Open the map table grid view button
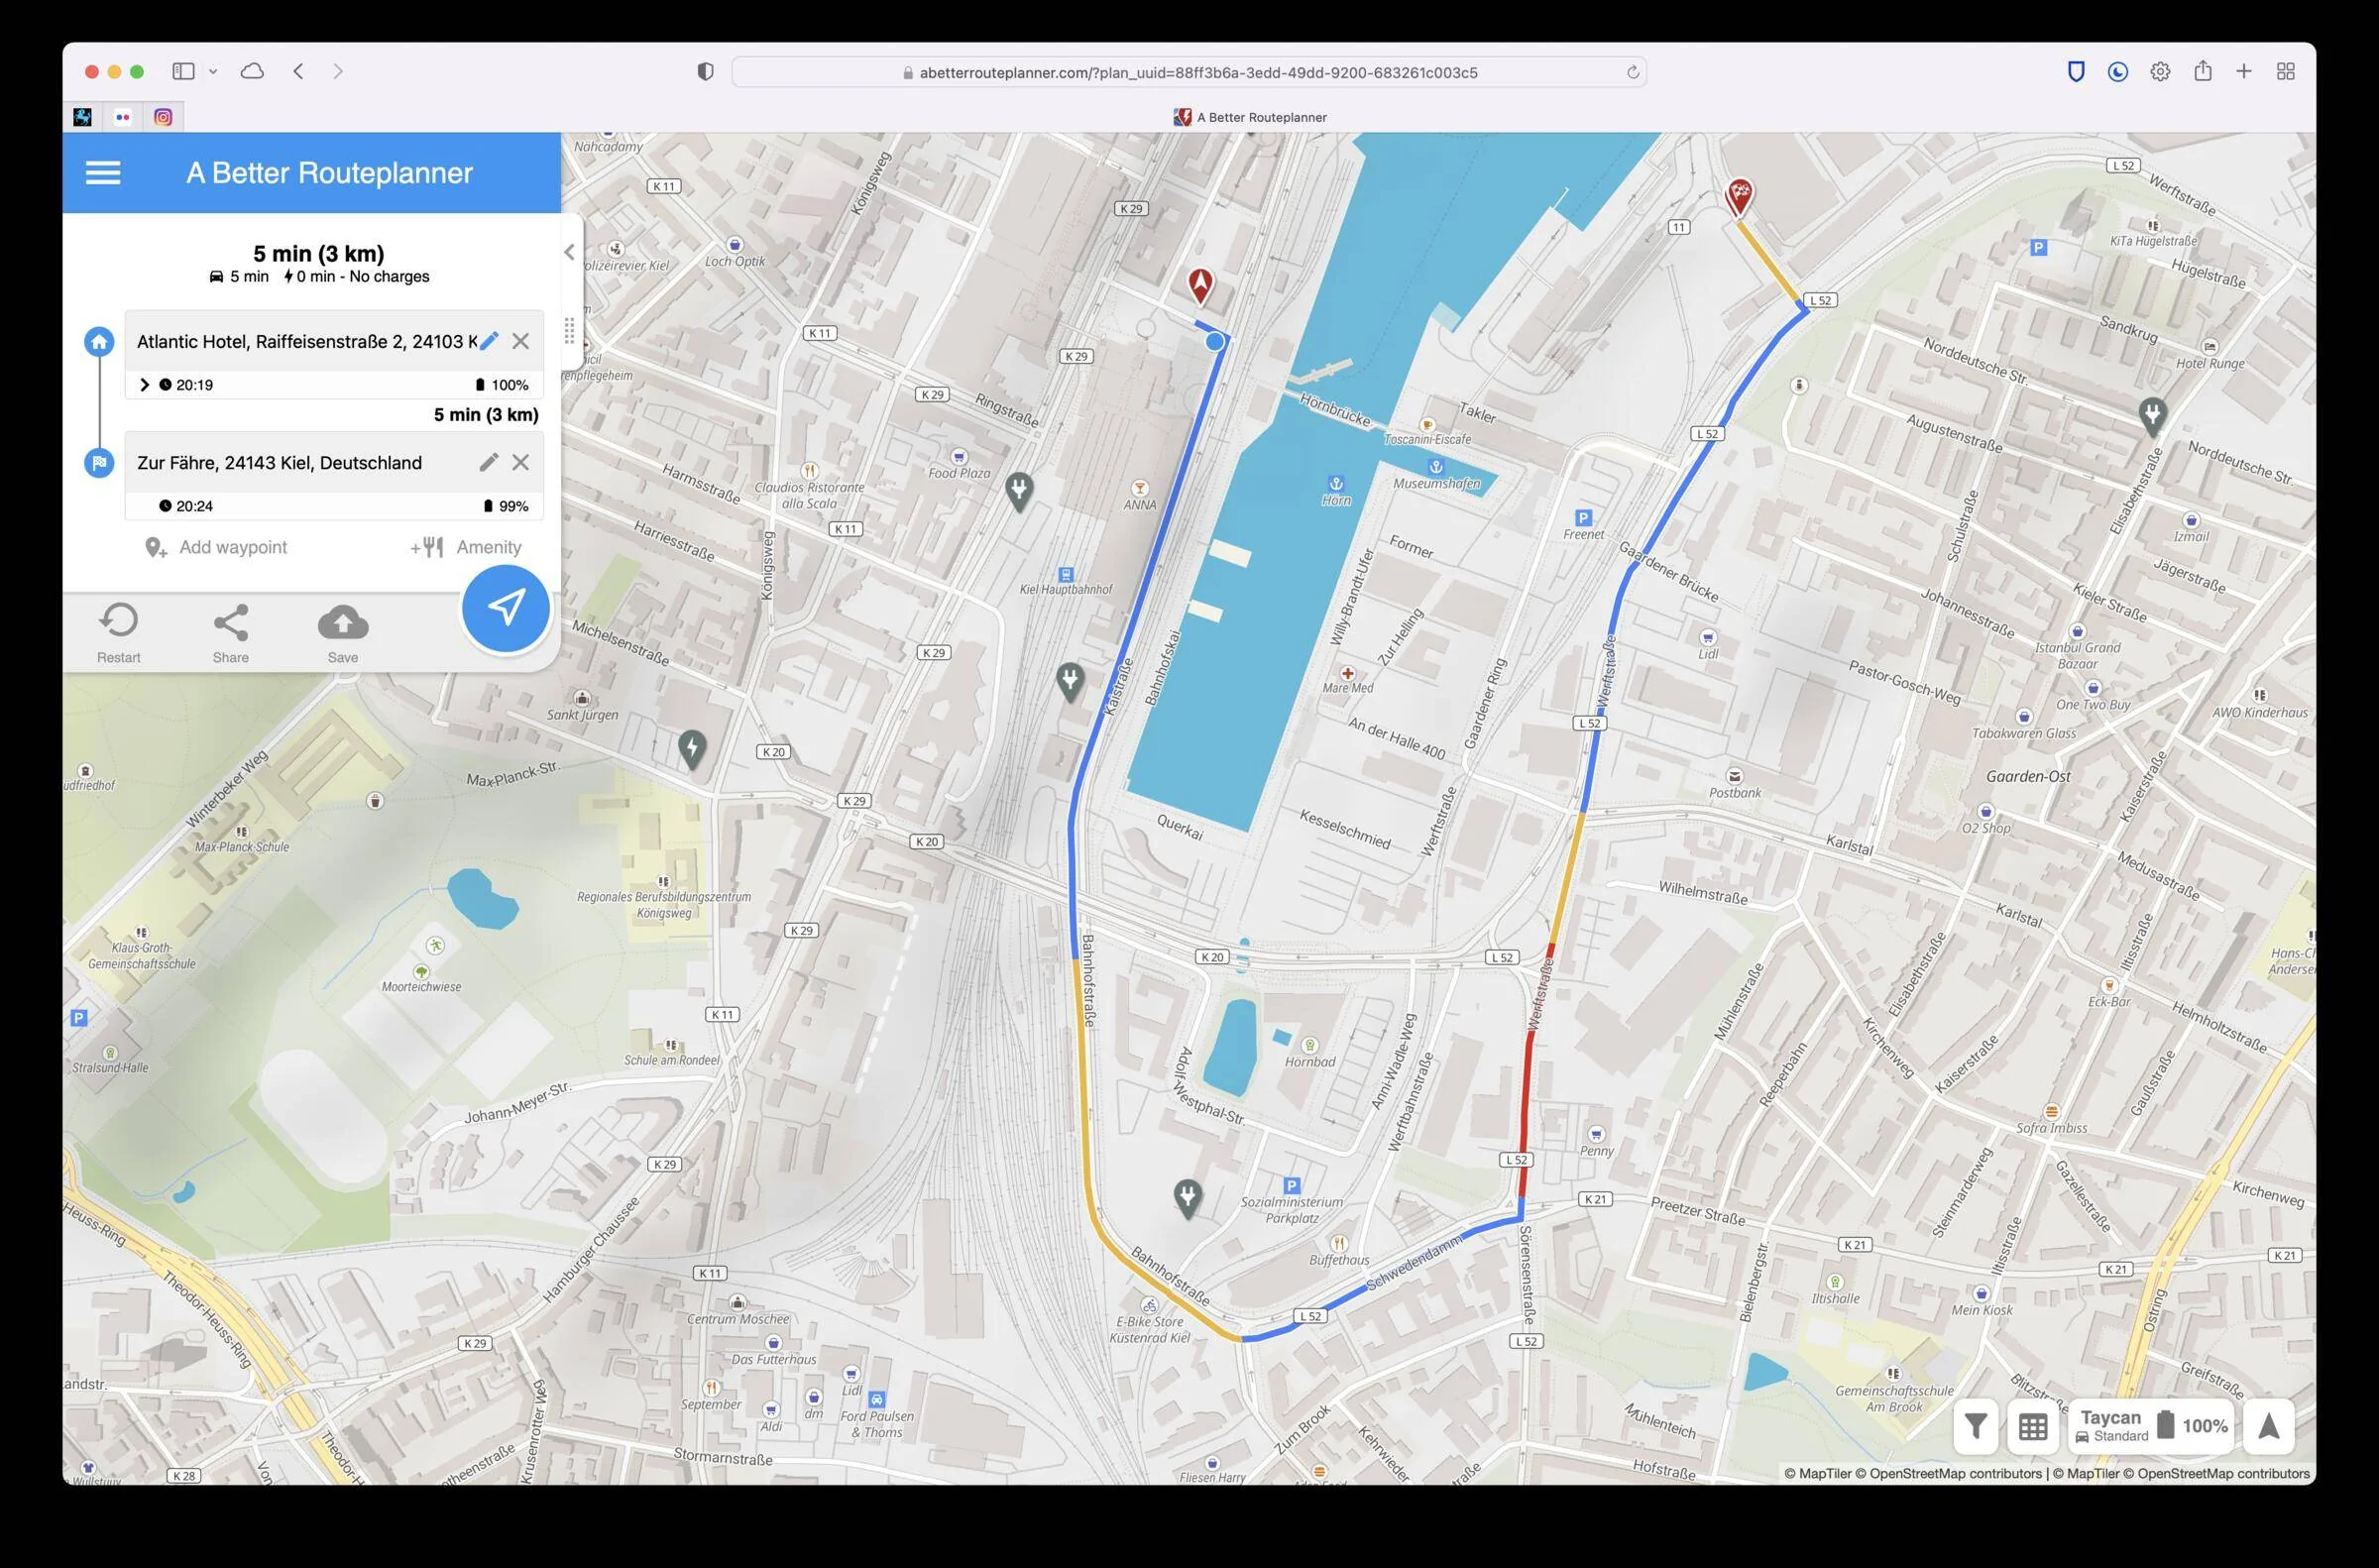Image resolution: width=2379 pixels, height=1568 pixels. (2033, 1426)
